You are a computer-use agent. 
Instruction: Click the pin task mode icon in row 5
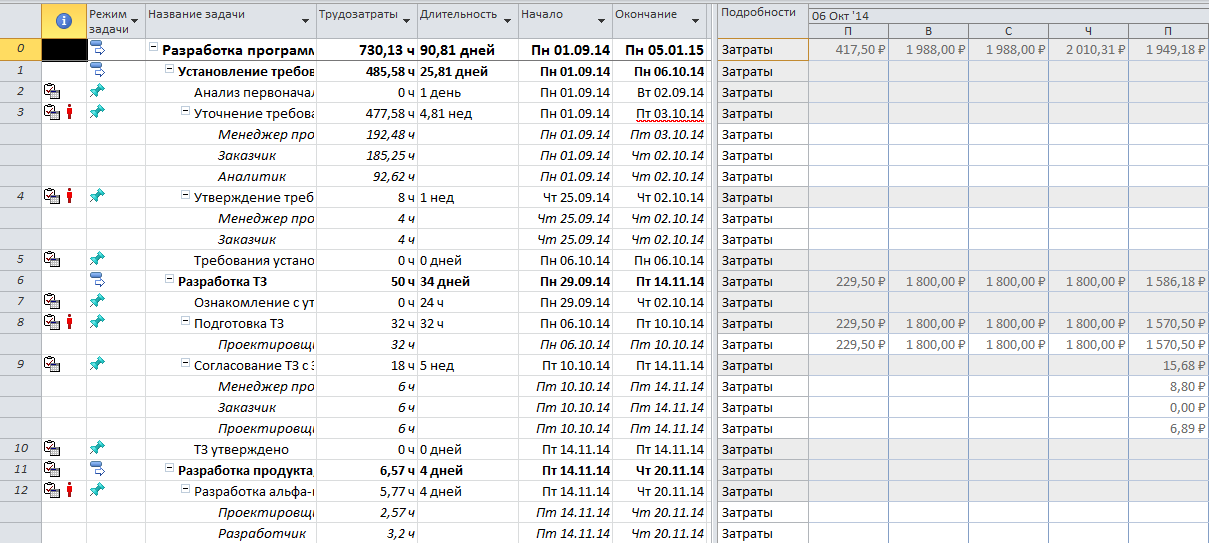click(97, 260)
